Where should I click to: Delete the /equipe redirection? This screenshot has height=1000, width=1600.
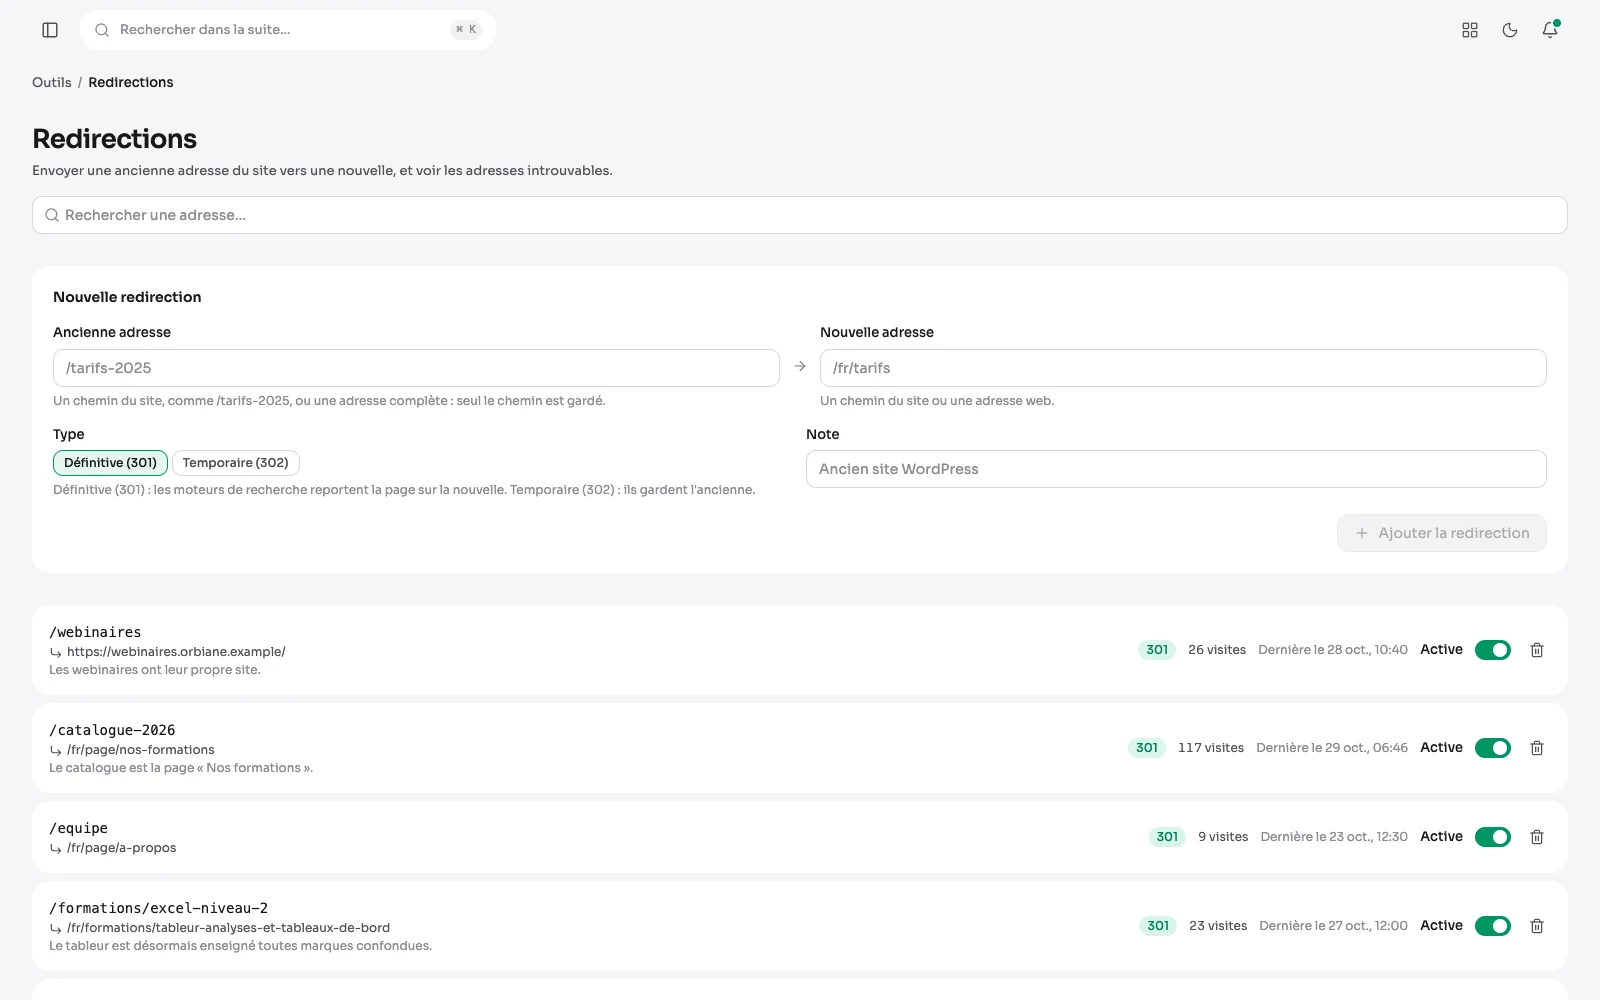(x=1537, y=837)
